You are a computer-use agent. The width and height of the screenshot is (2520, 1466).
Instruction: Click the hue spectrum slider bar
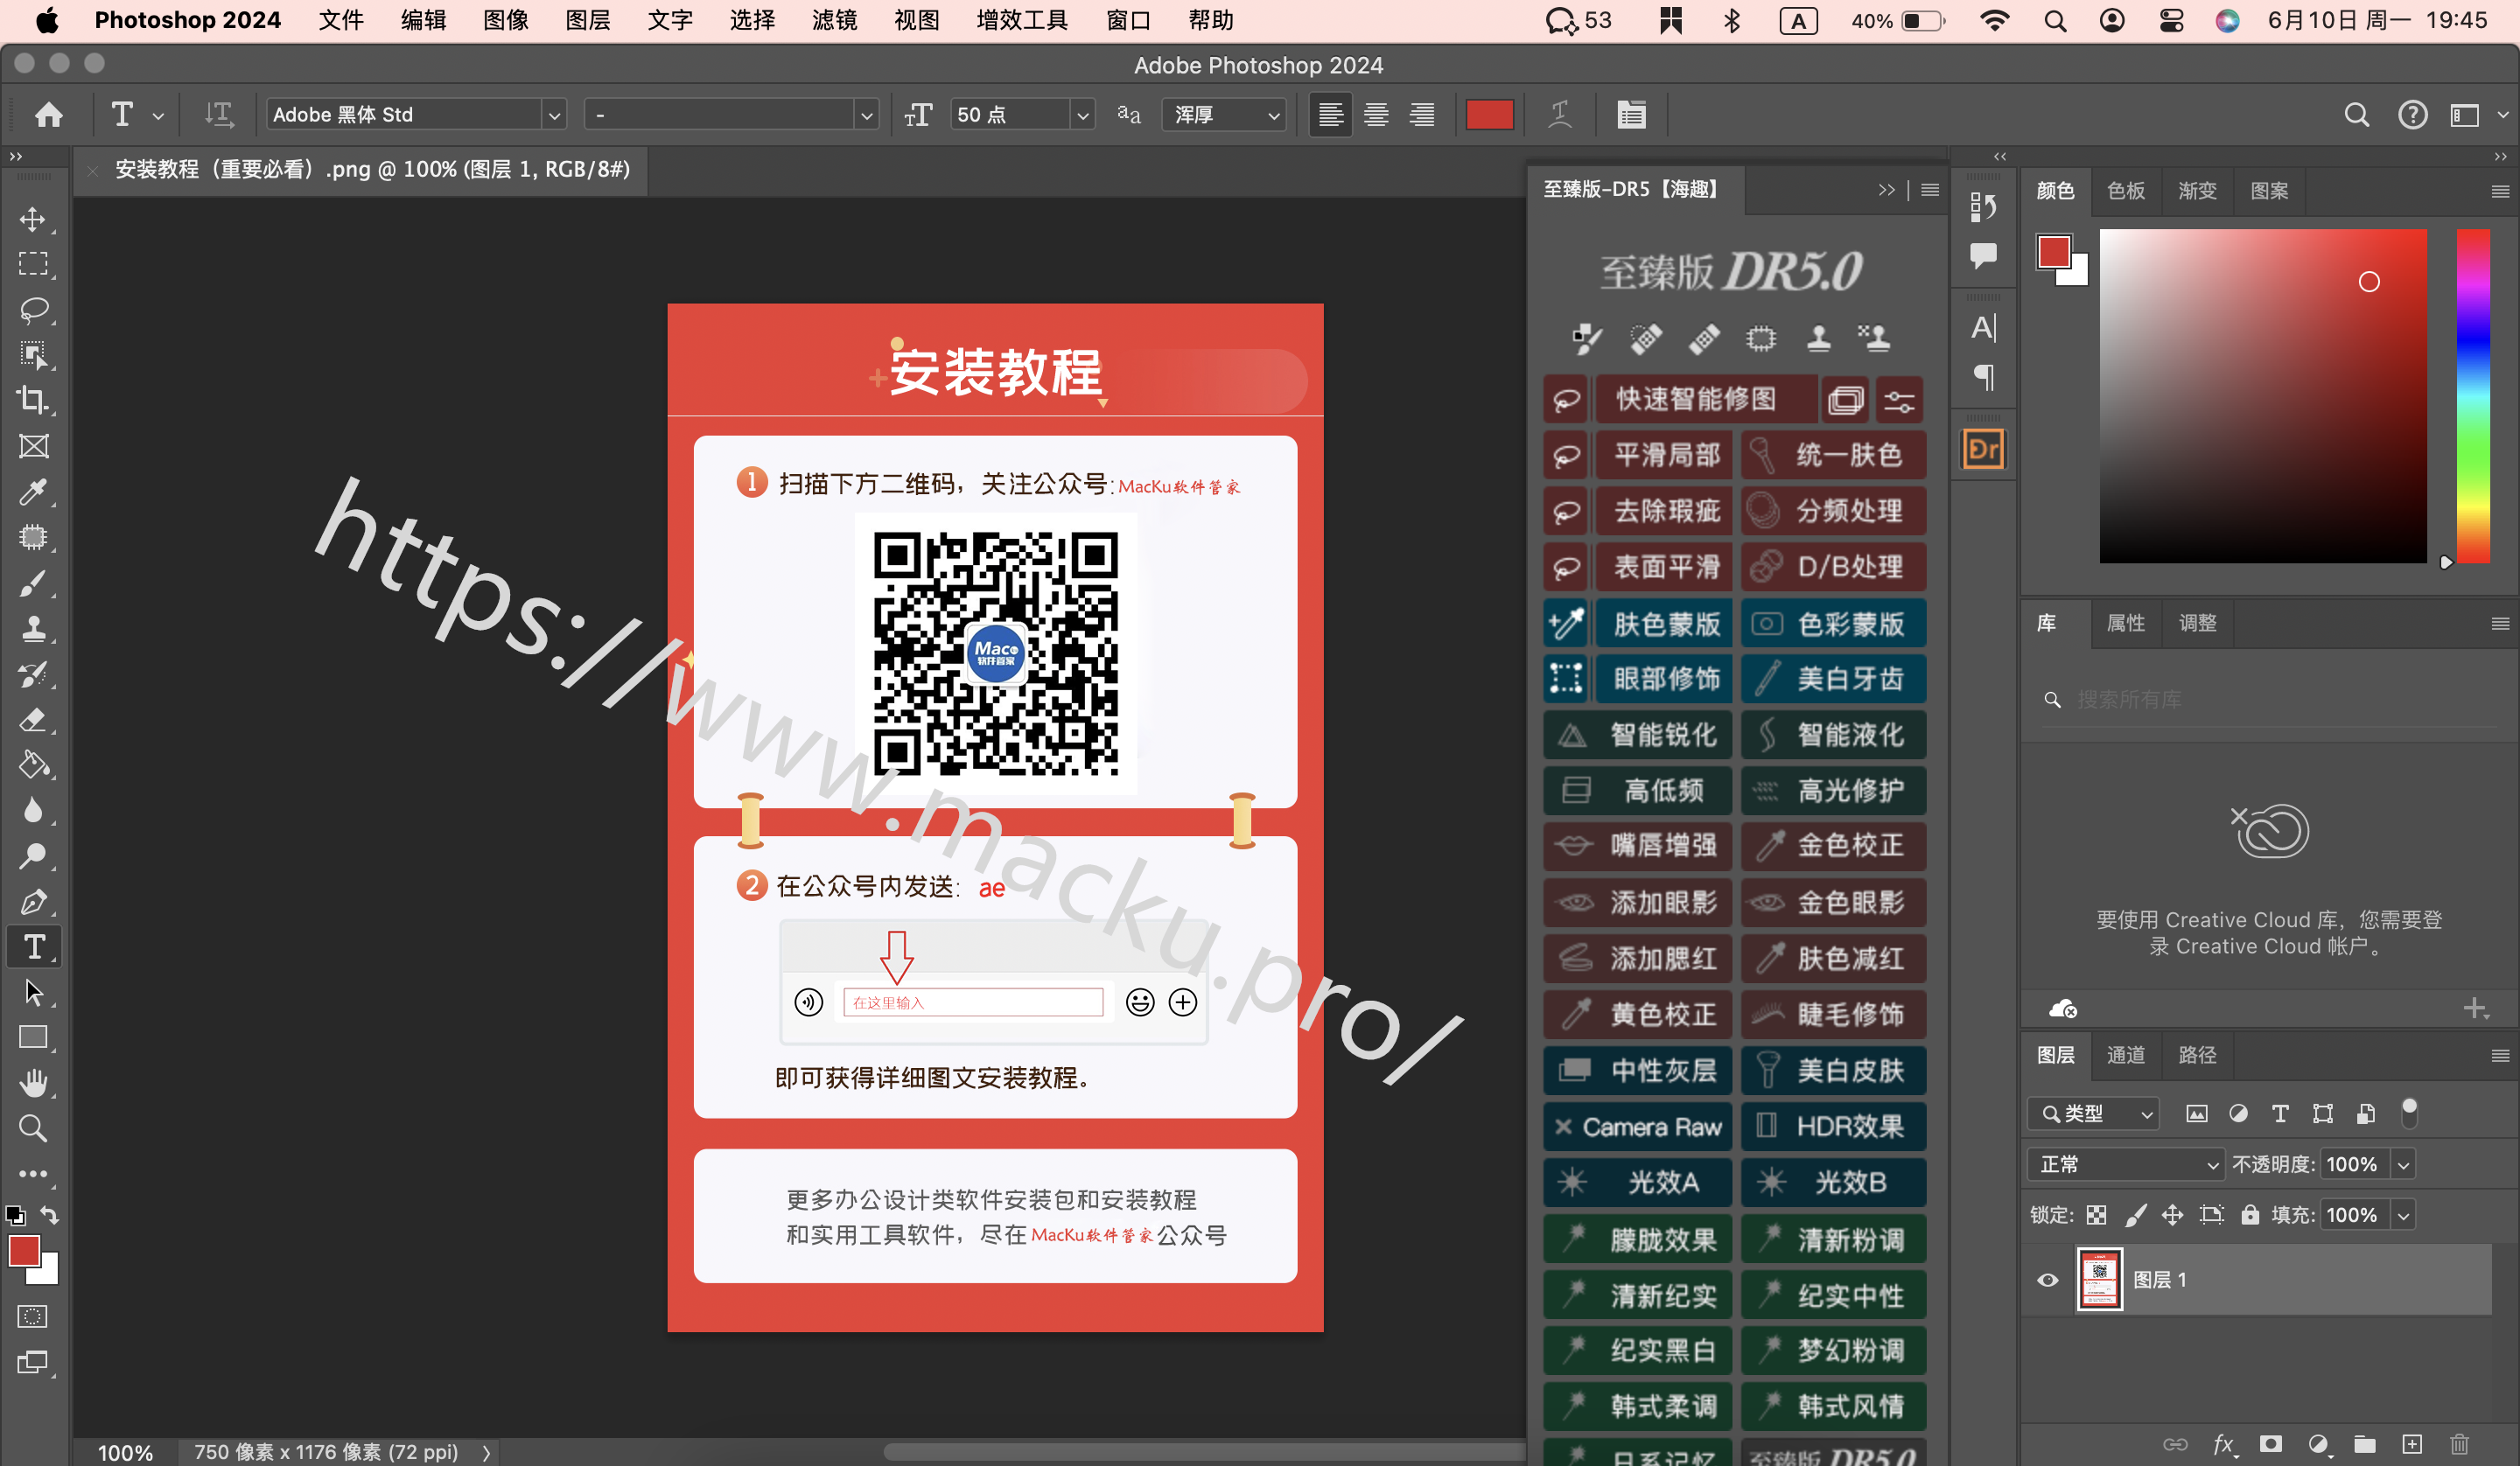pyautogui.click(x=2473, y=396)
